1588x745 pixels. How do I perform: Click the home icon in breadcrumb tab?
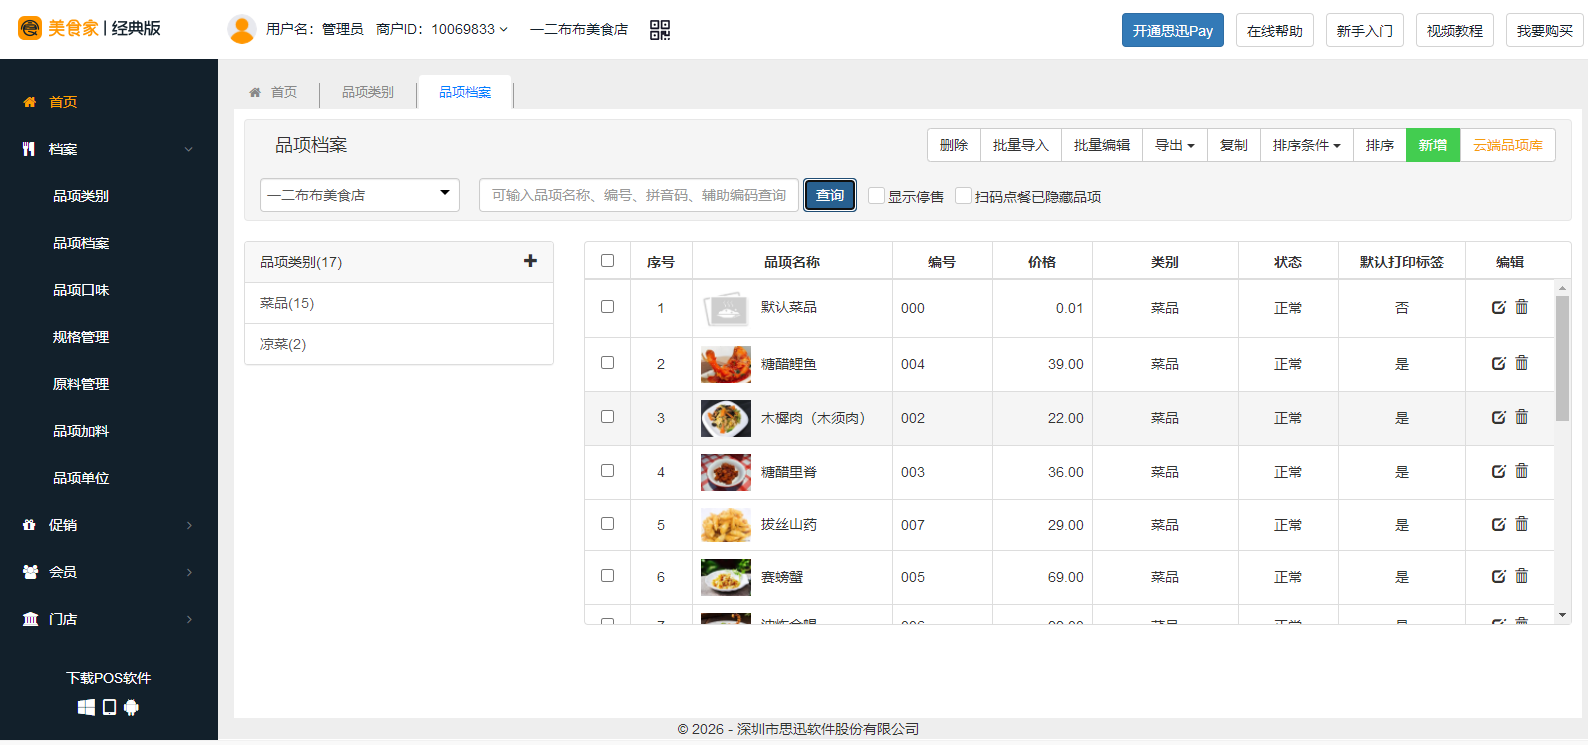point(255,92)
